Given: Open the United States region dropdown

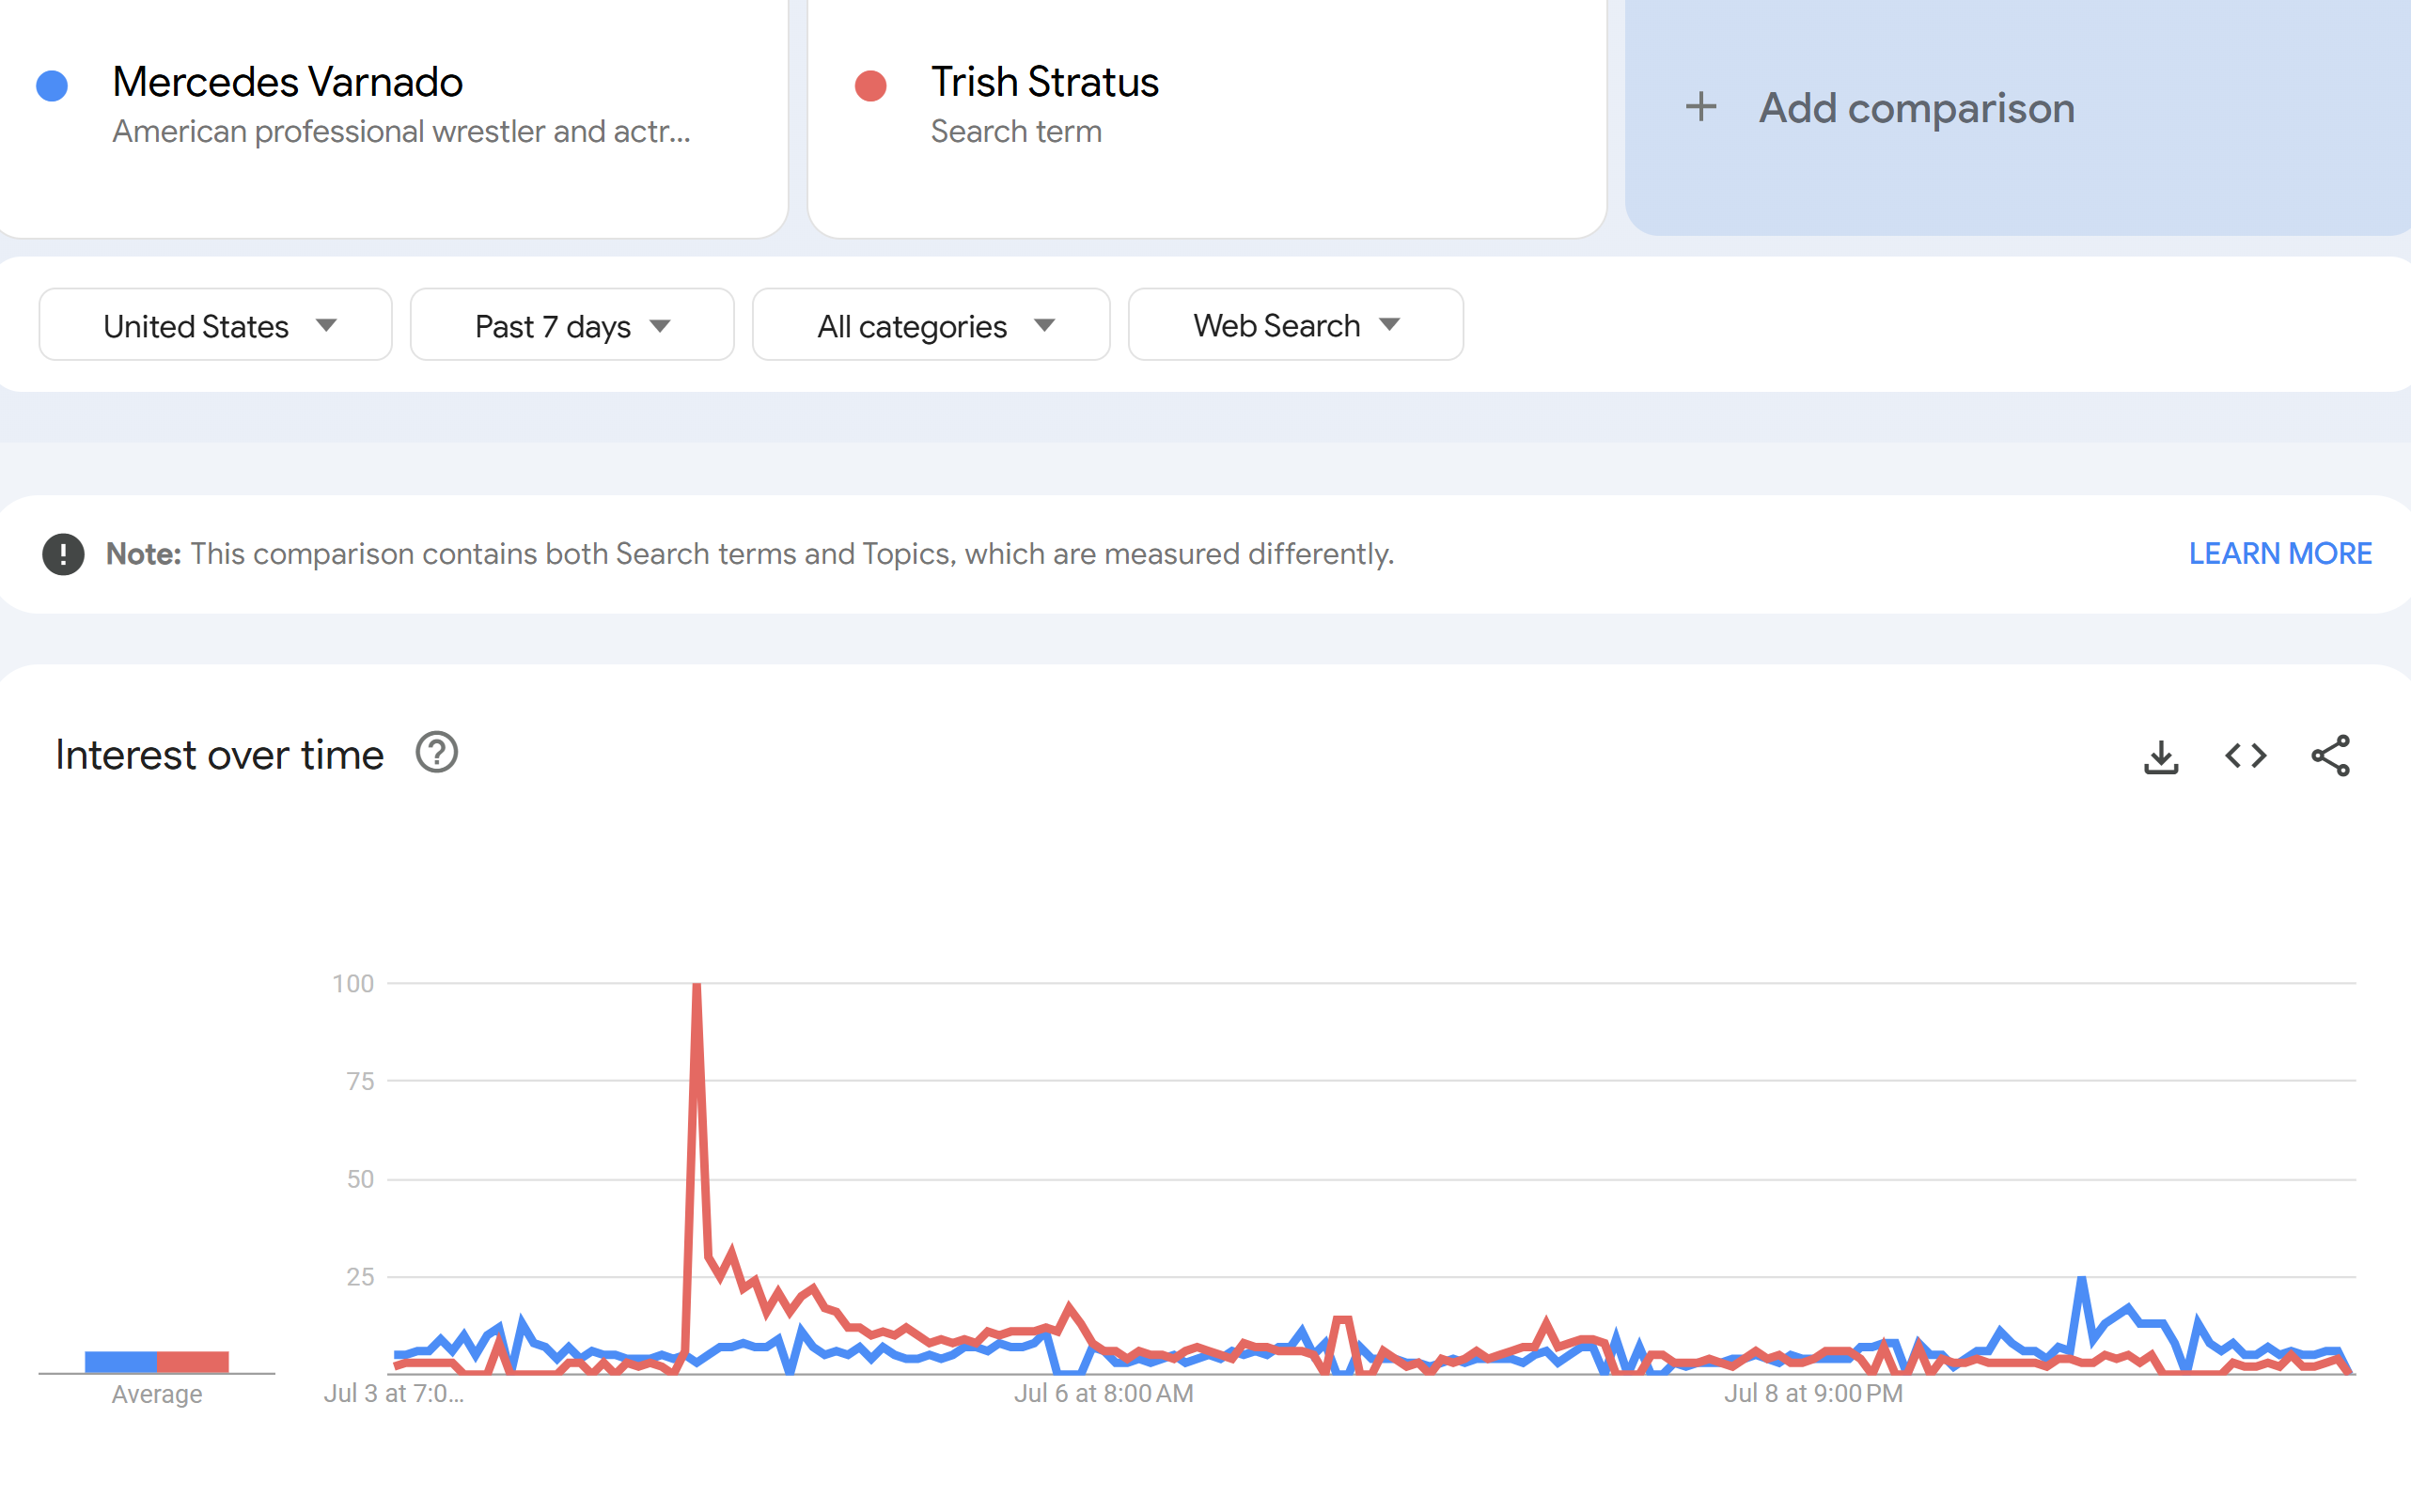Looking at the screenshot, I should pos(216,325).
